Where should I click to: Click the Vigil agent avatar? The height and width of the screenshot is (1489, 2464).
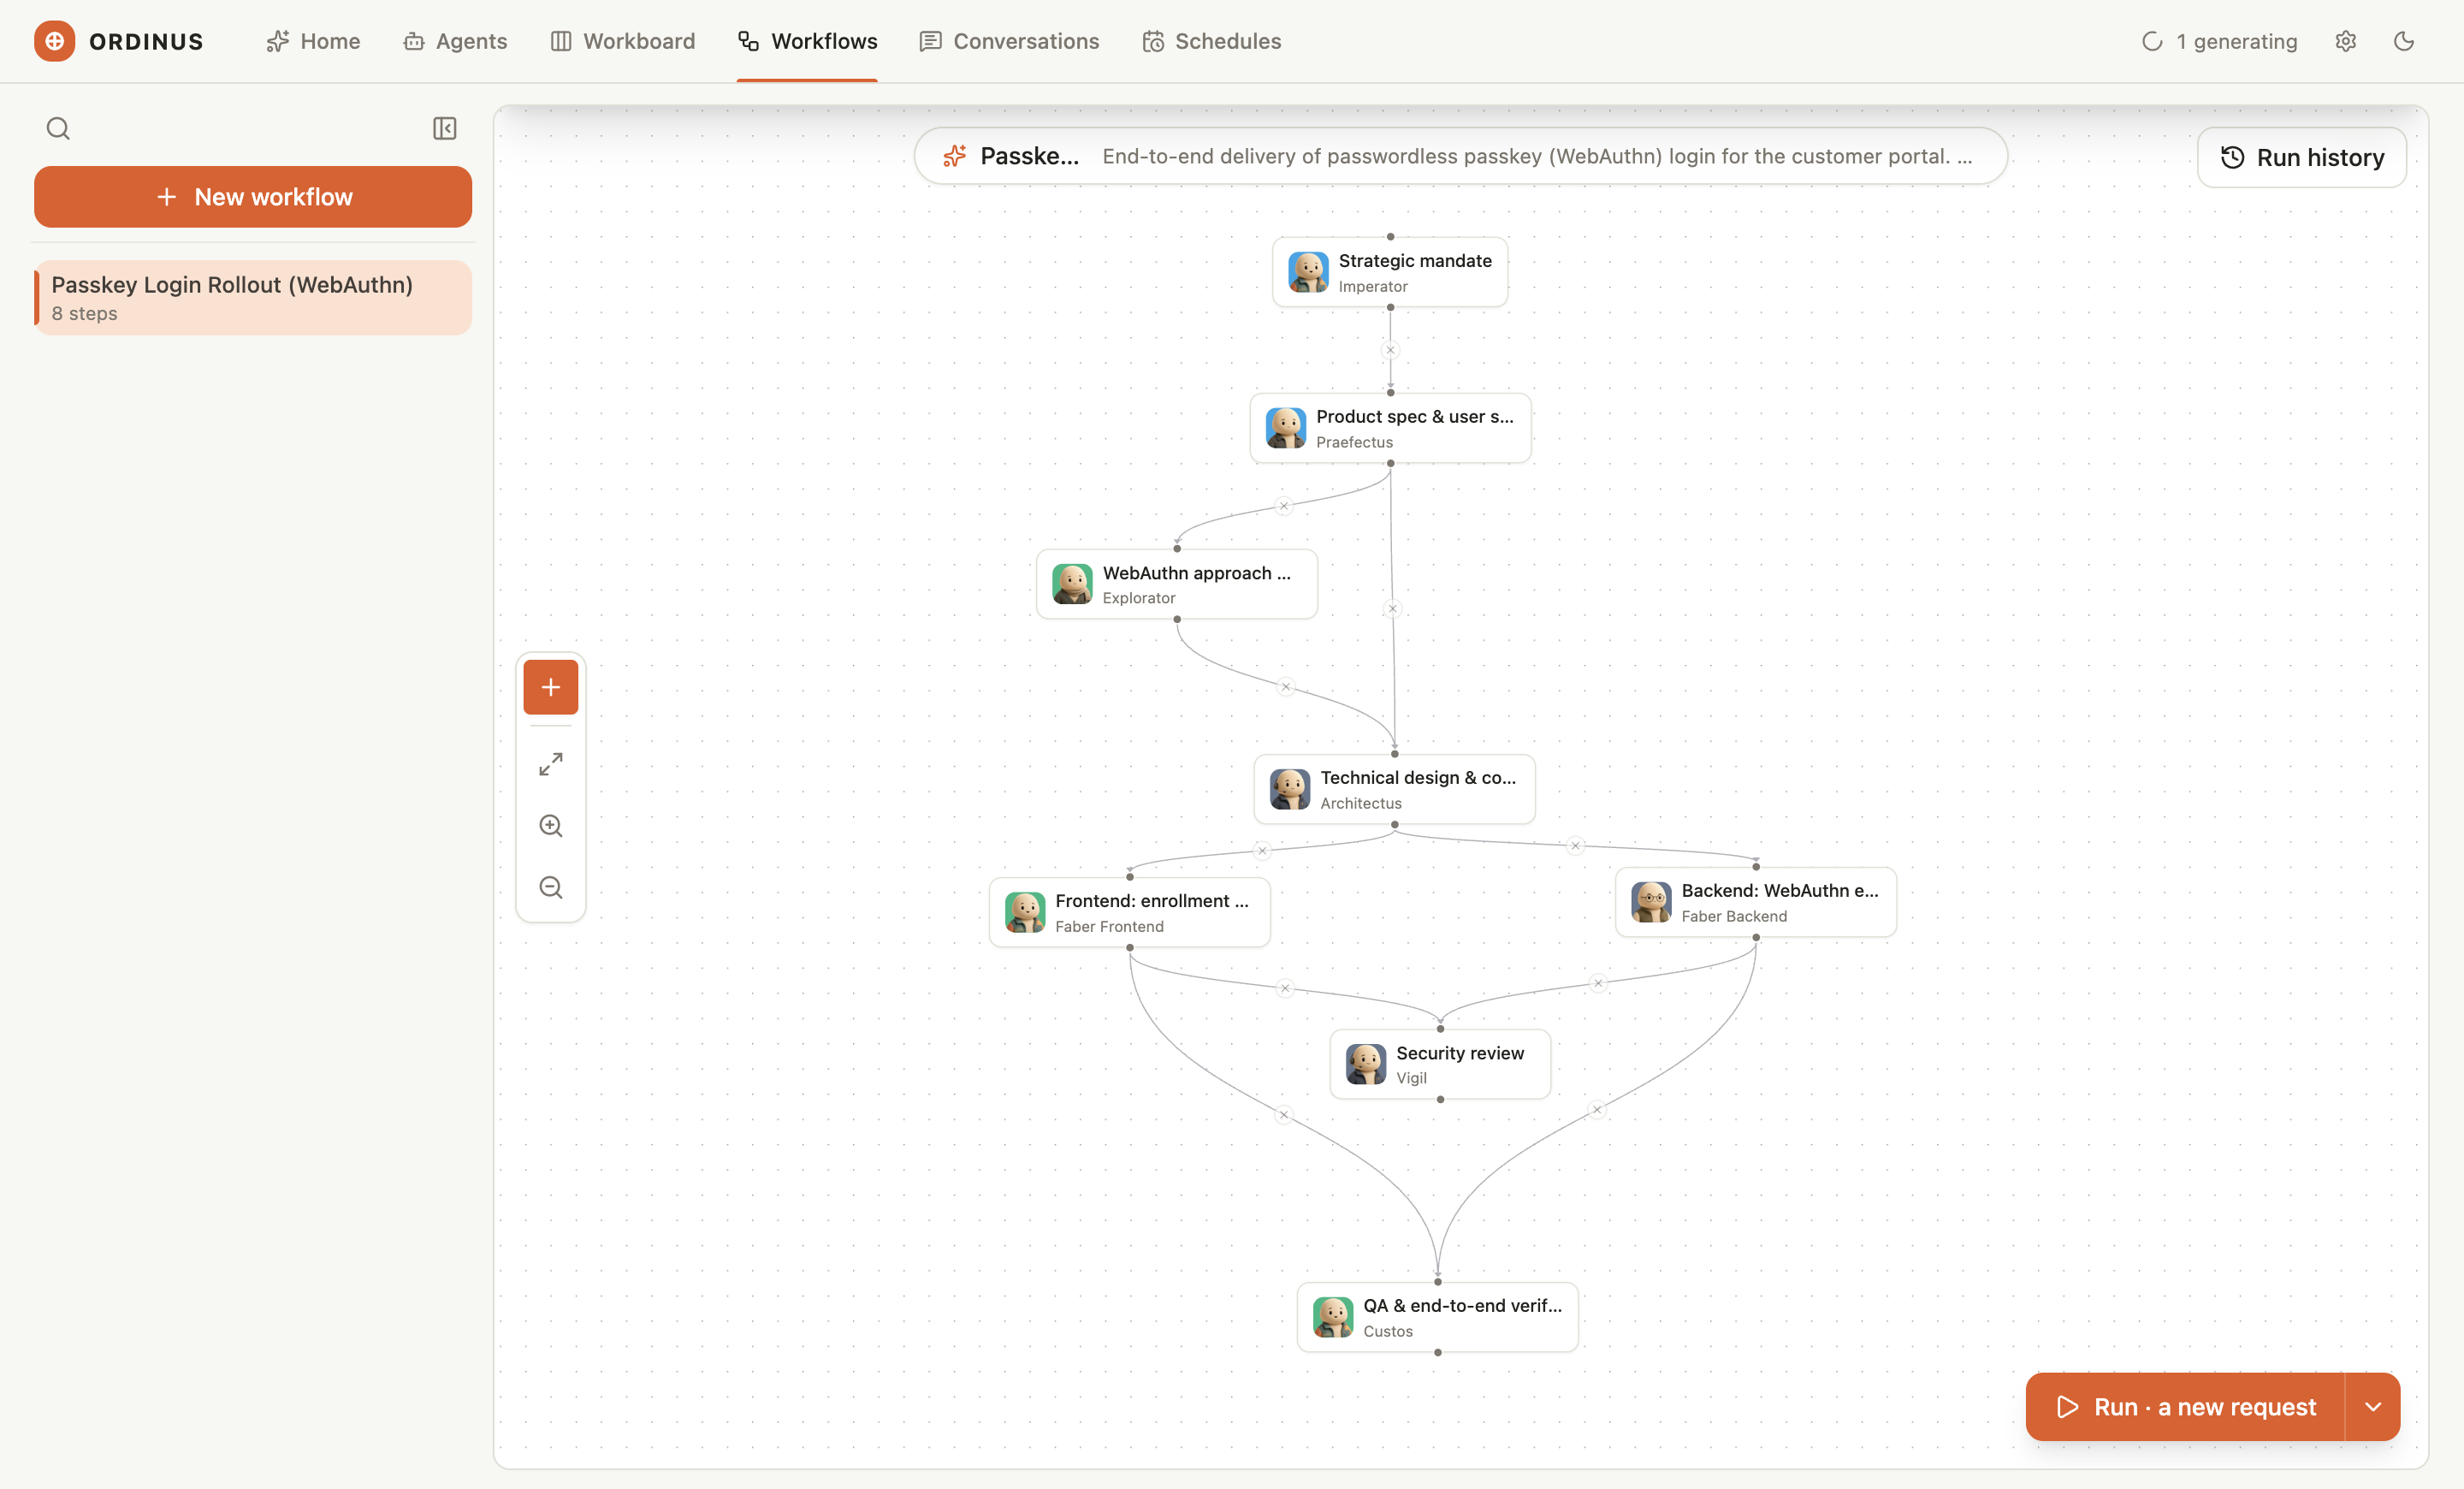point(1366,1064)
